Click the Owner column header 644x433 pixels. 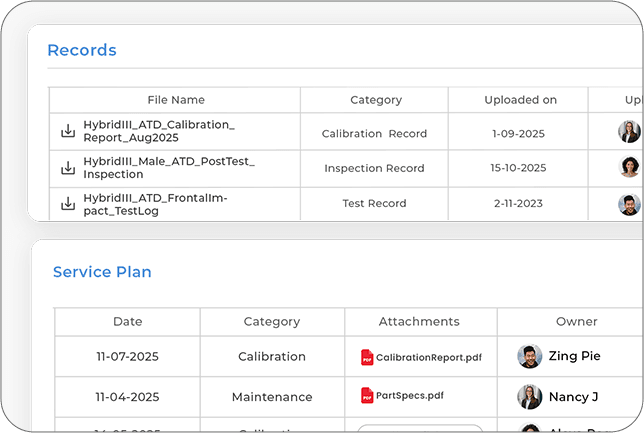point(576,322)
